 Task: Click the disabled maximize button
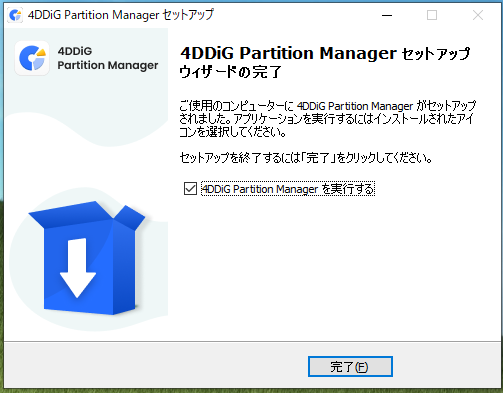pyautogui.click(x=432, y=15)
